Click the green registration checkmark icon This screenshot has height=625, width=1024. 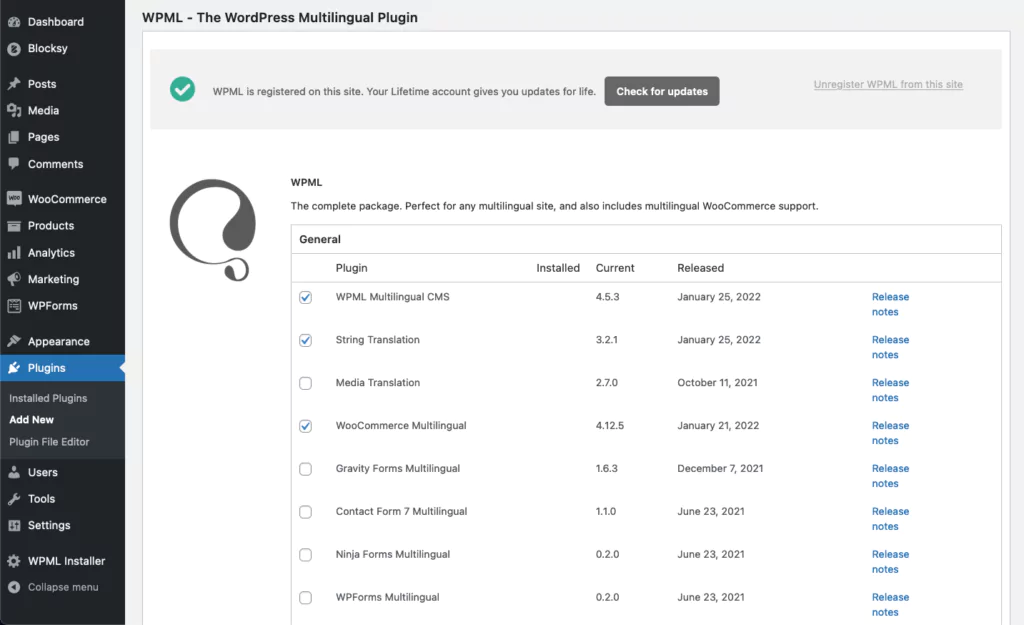pos(182,89)
